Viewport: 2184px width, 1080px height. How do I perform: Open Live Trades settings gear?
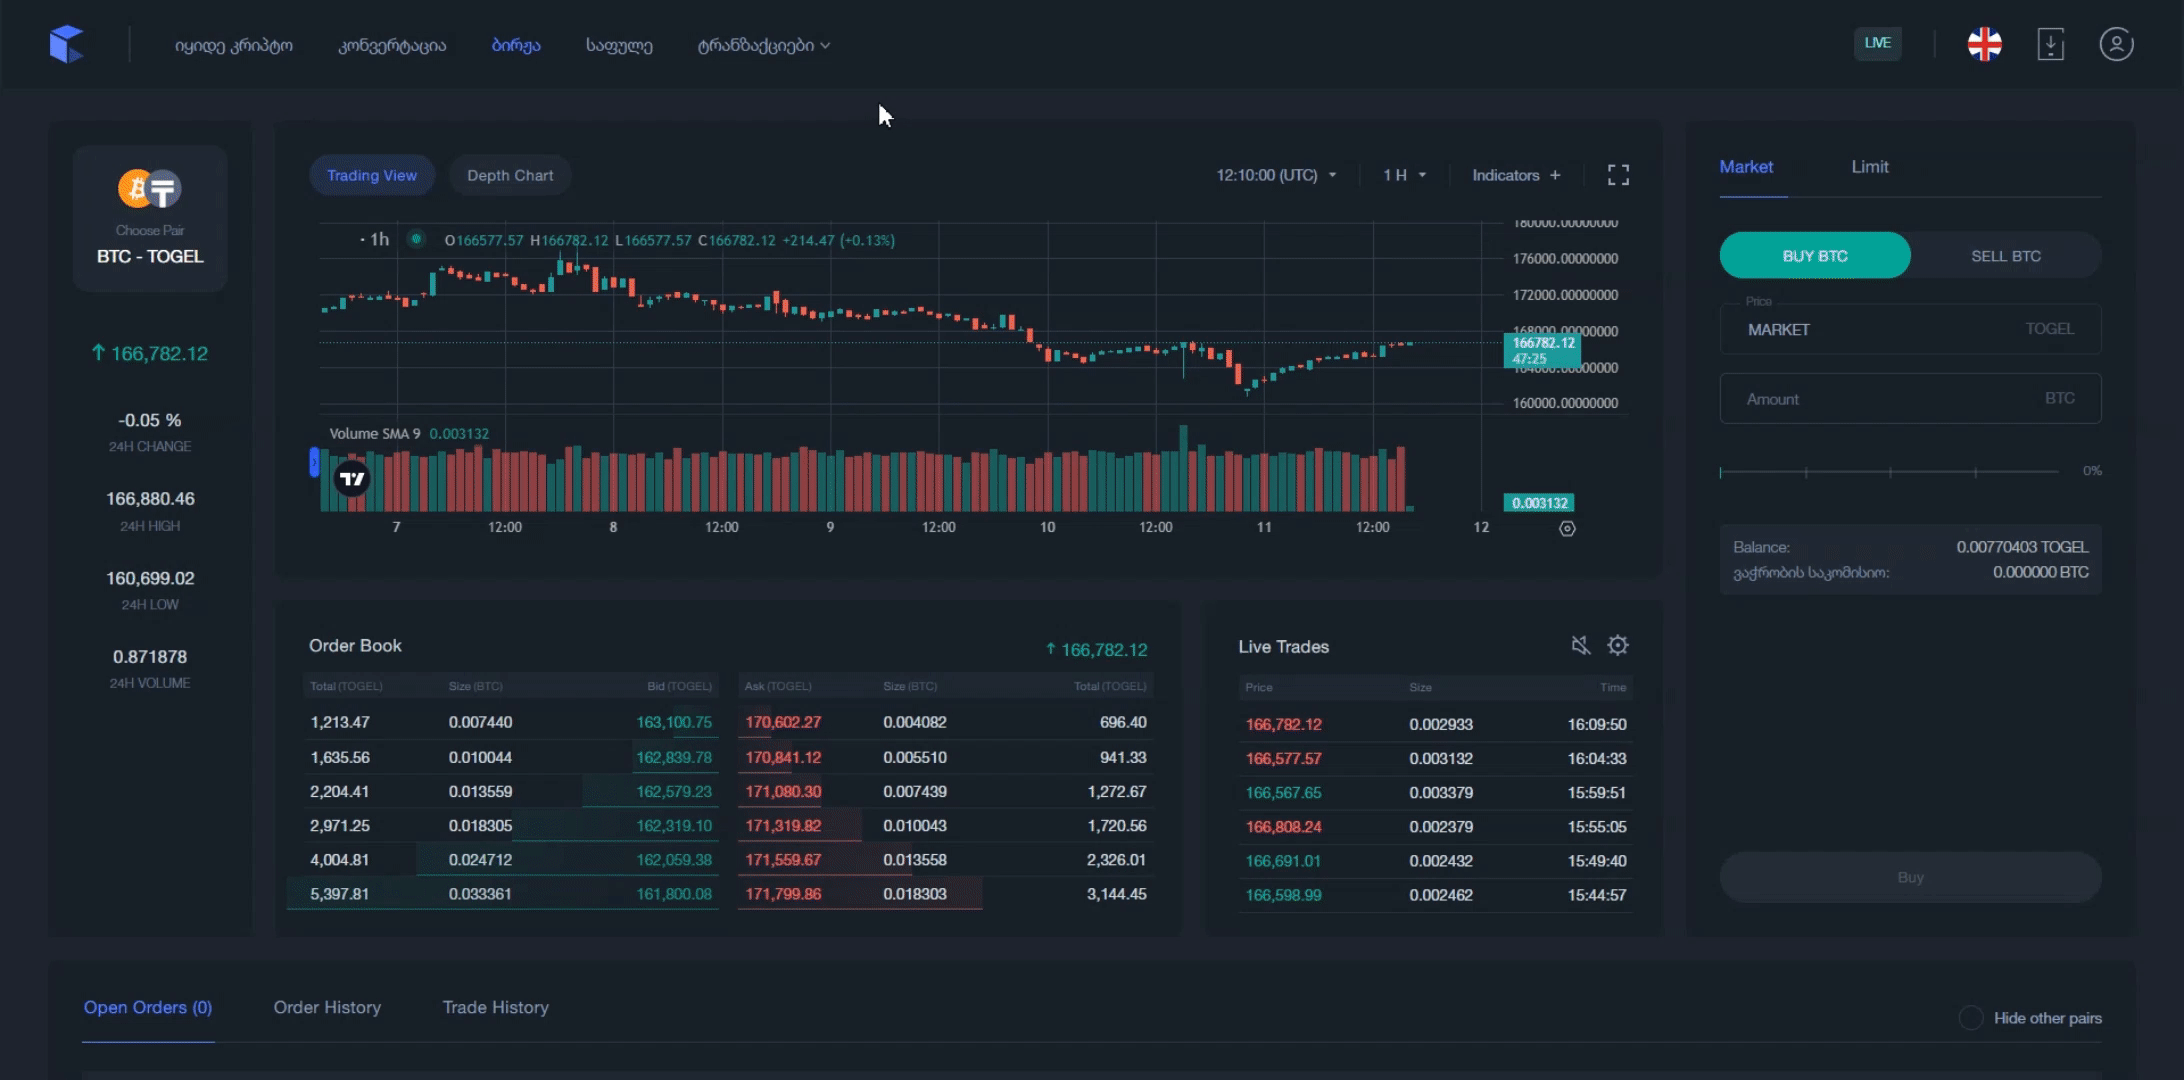(x=1618, y=646)
